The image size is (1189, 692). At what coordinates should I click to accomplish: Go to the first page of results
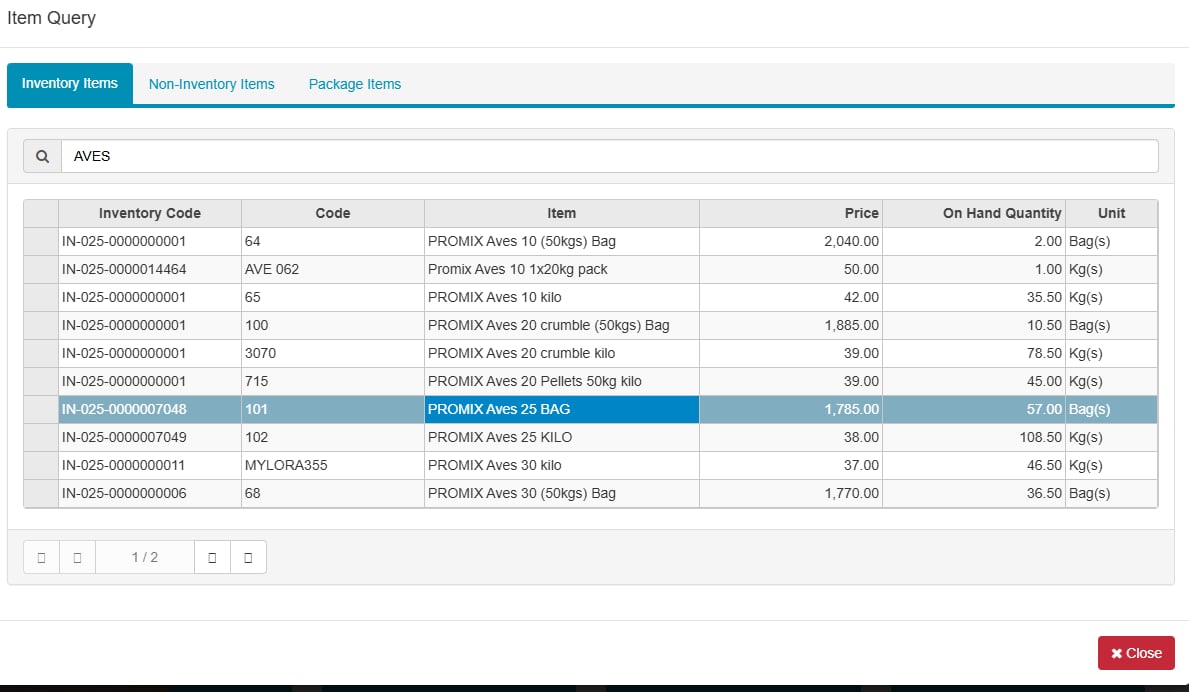[x=41, y=557]
